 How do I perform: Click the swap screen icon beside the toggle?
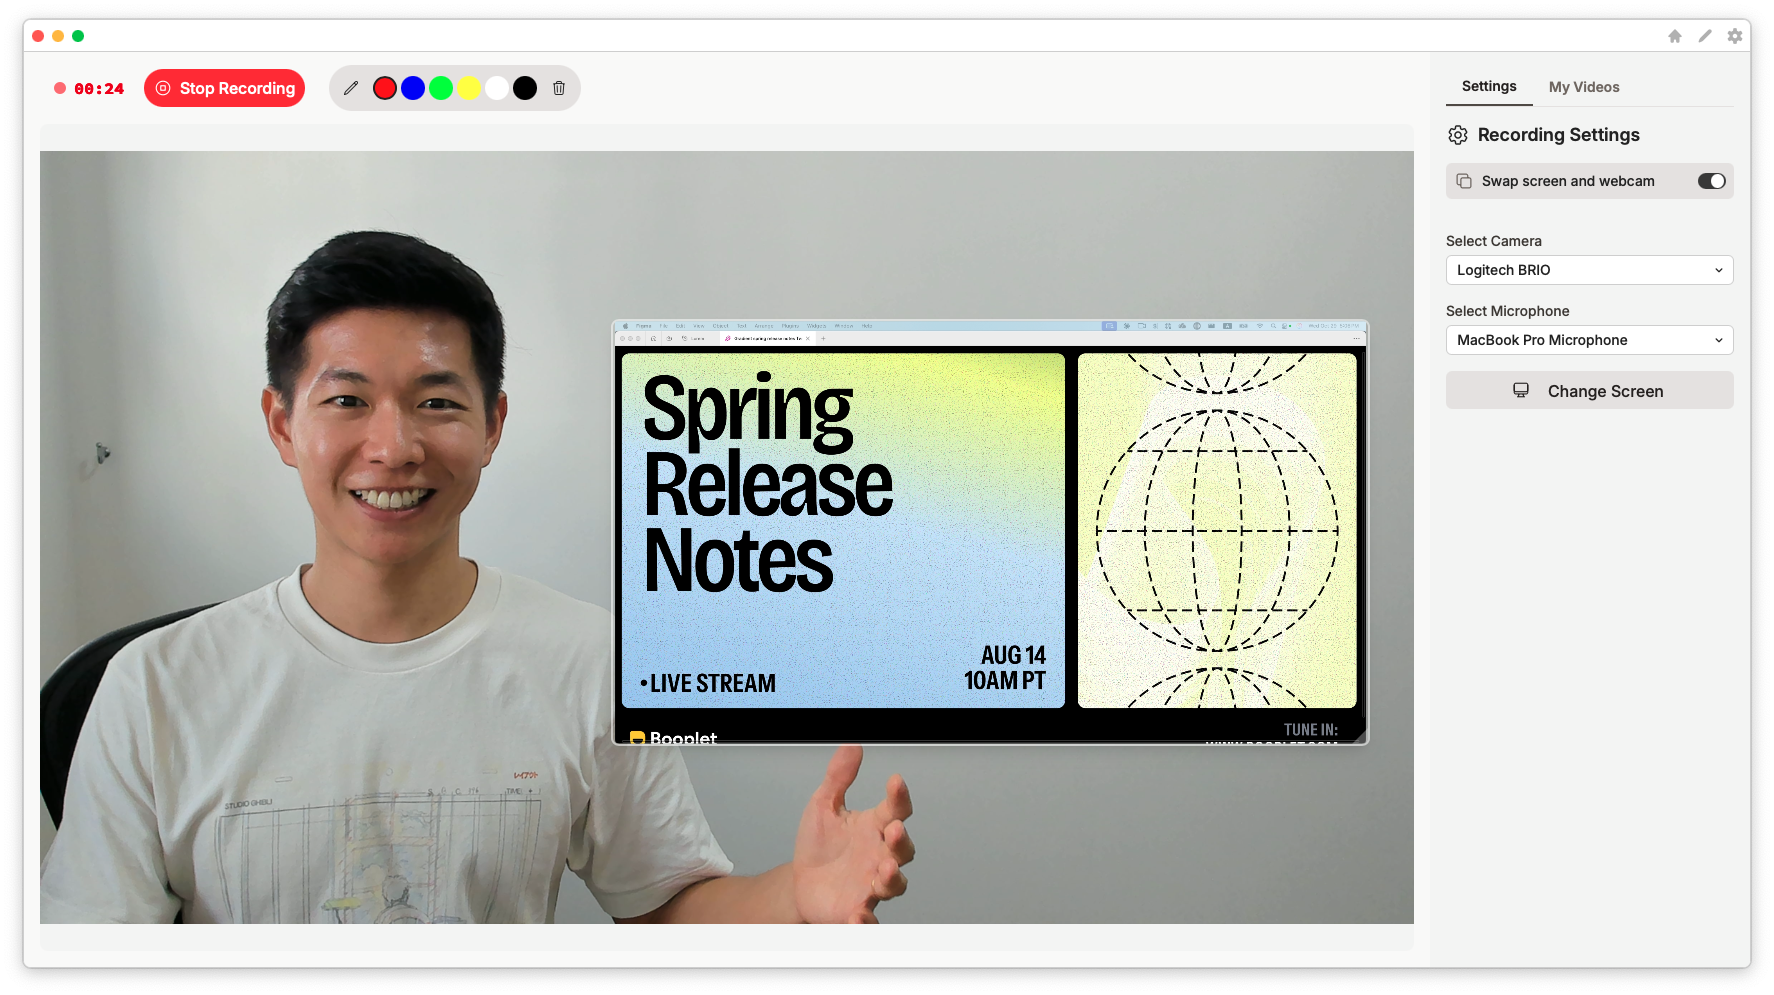[1464, 181]
